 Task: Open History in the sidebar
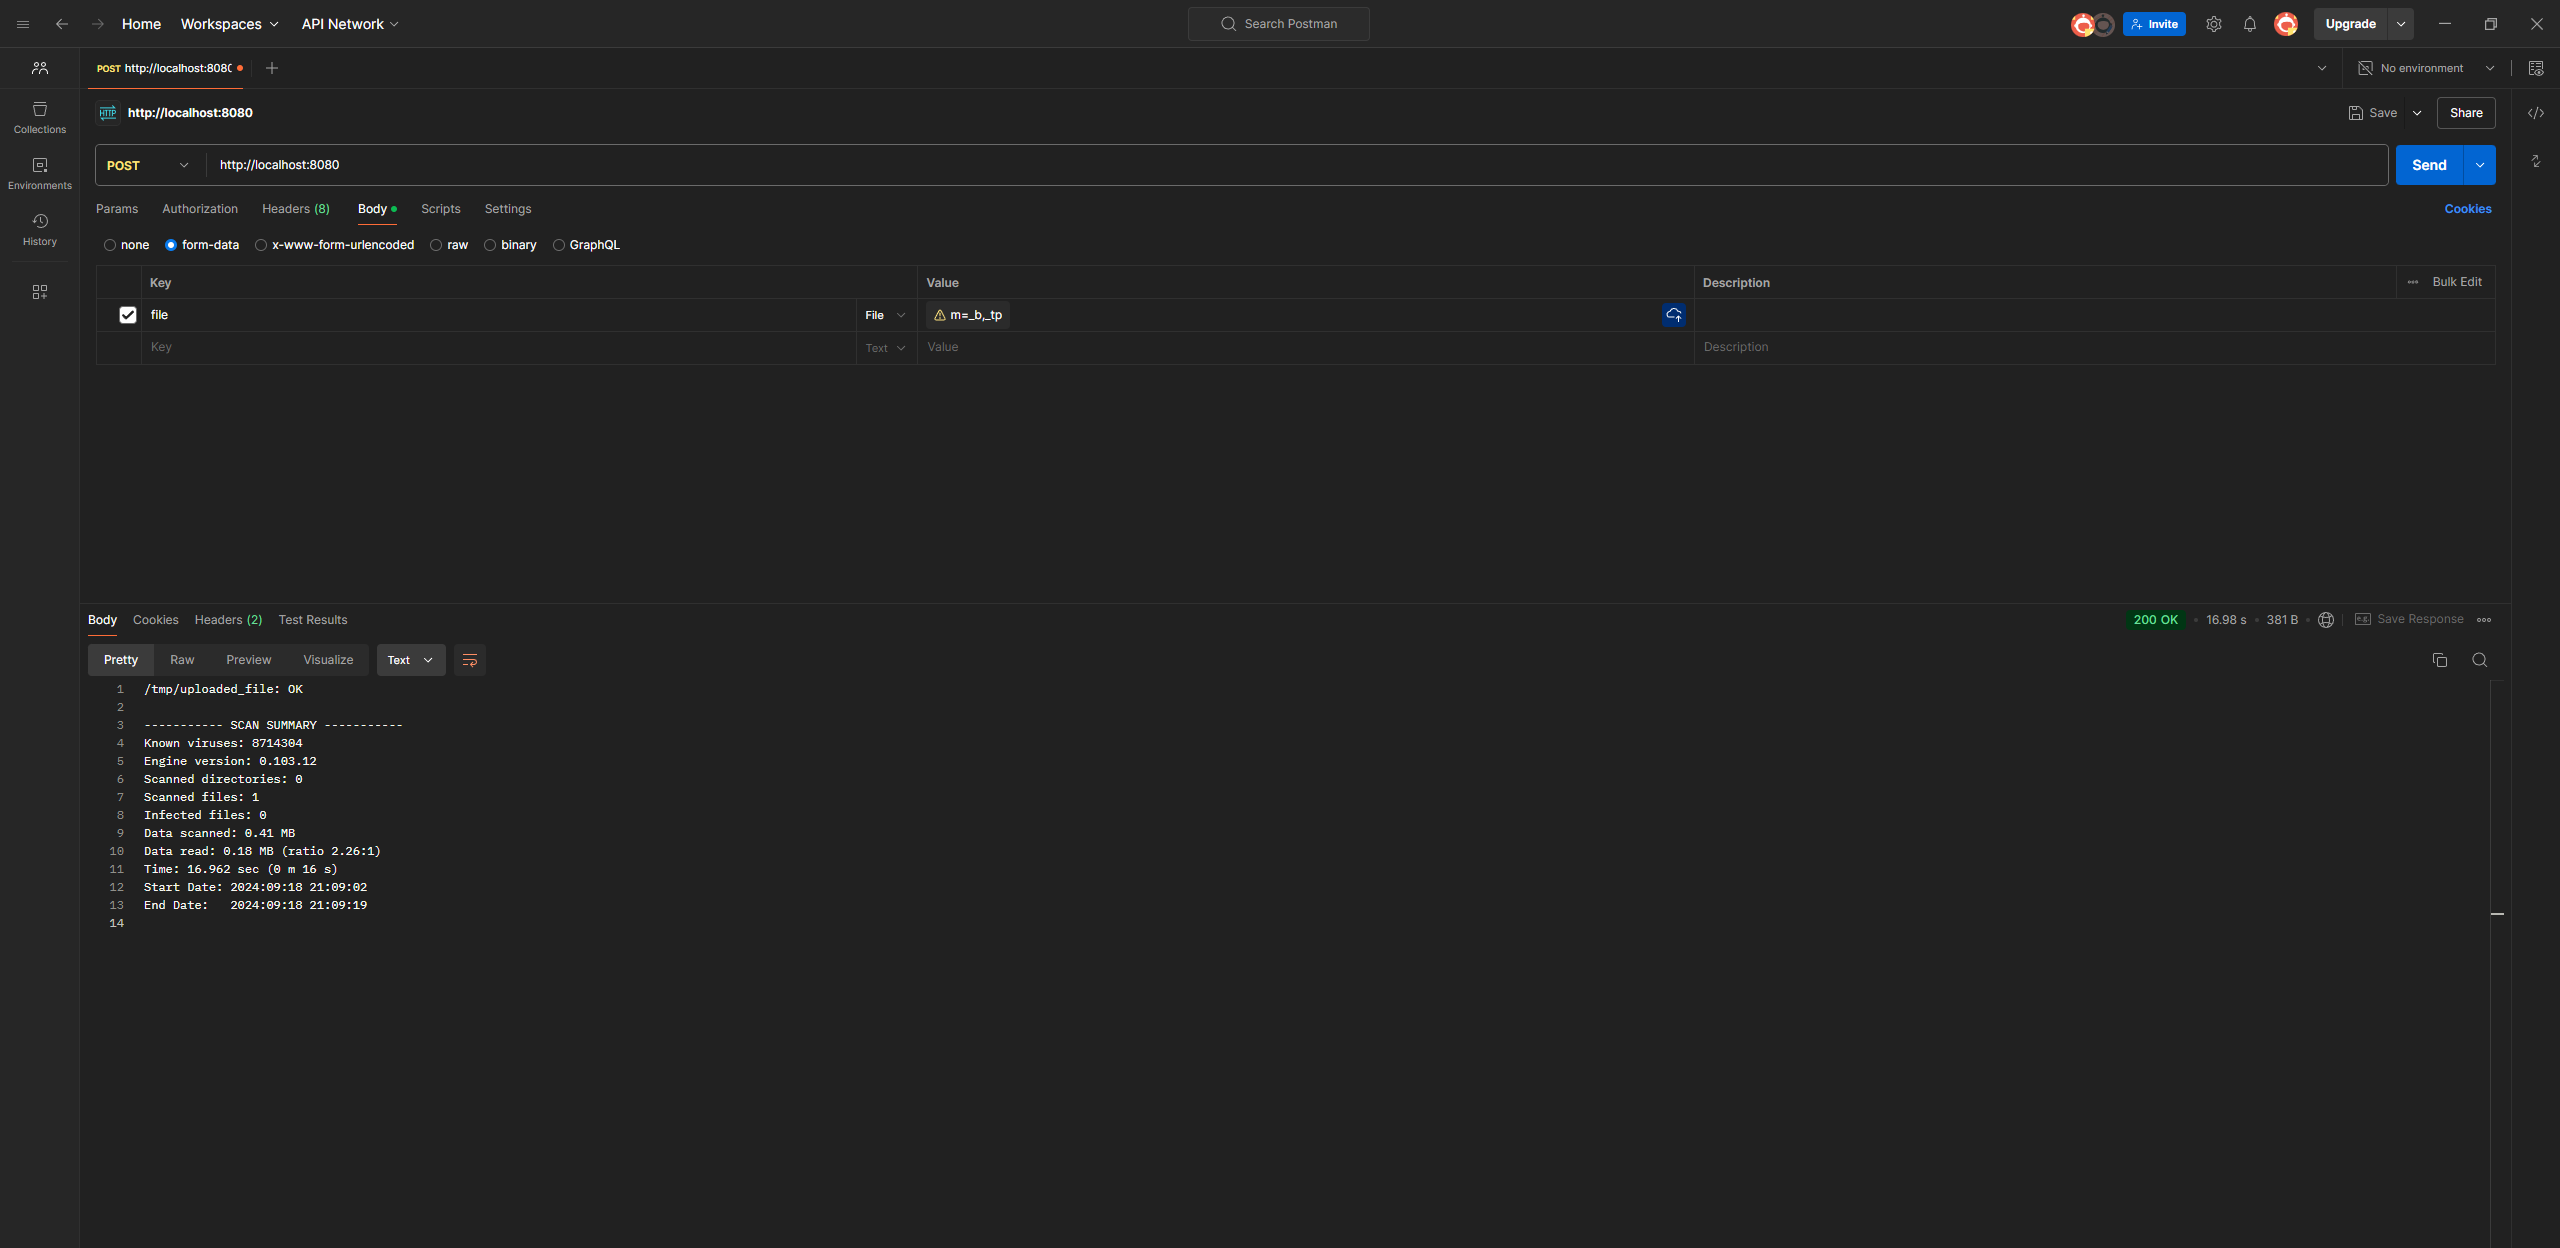pos(40,229)
